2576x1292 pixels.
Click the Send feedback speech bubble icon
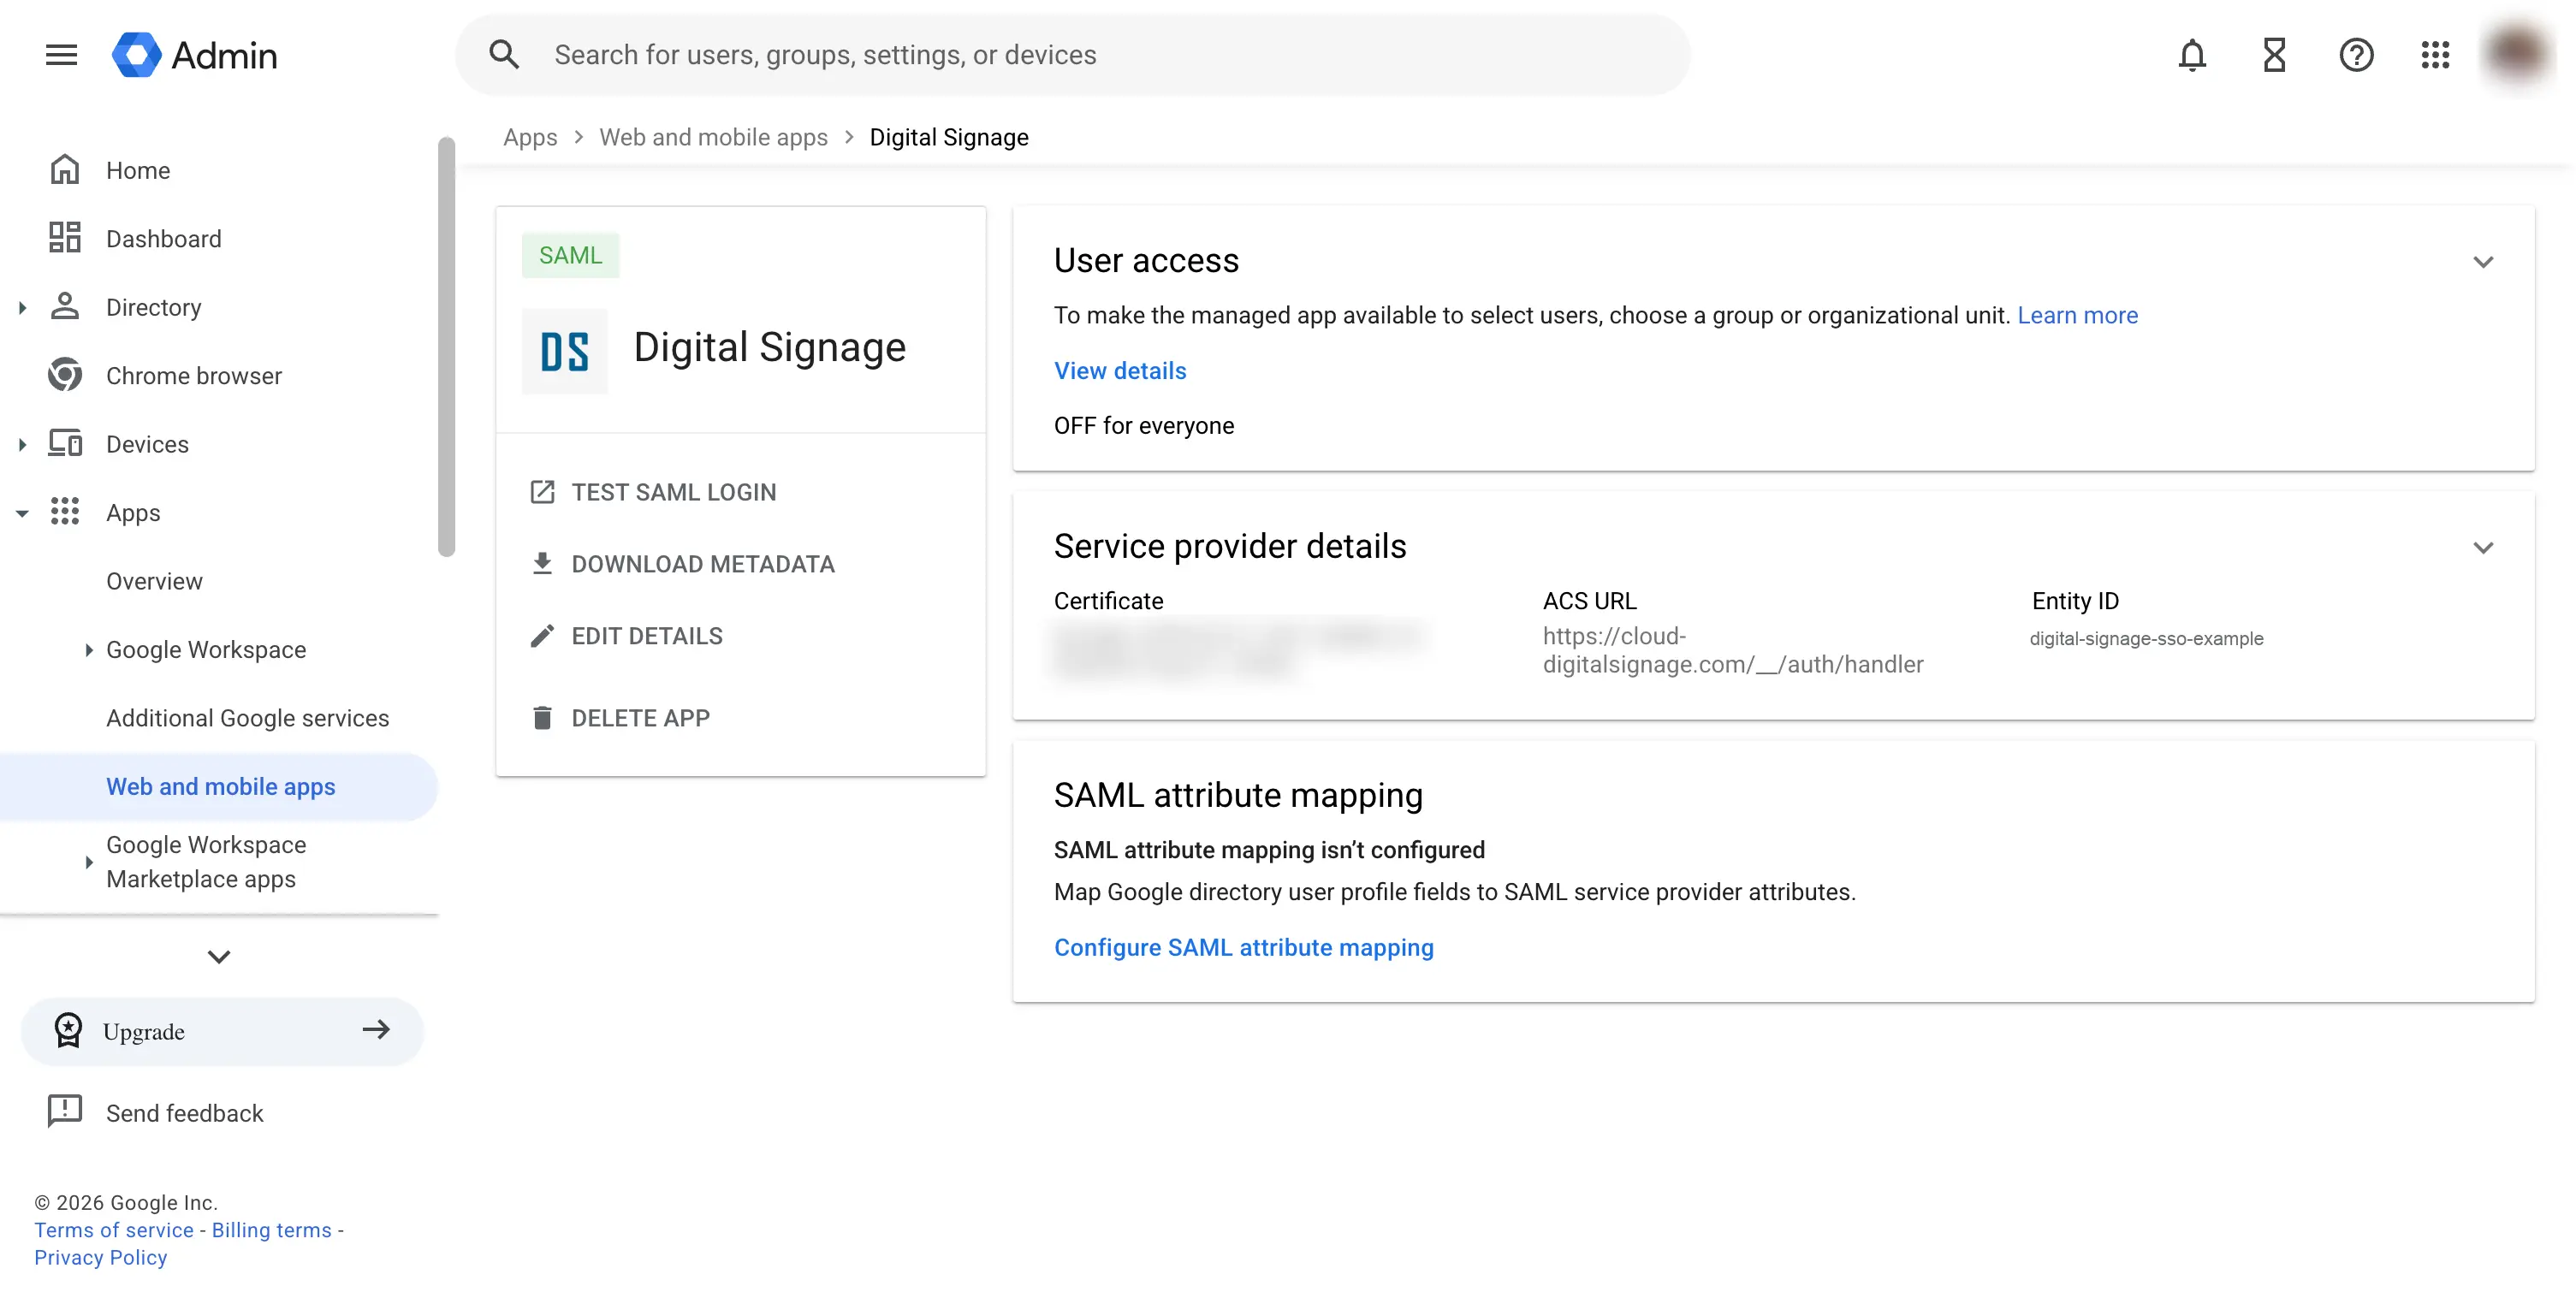coord(65,1112)
